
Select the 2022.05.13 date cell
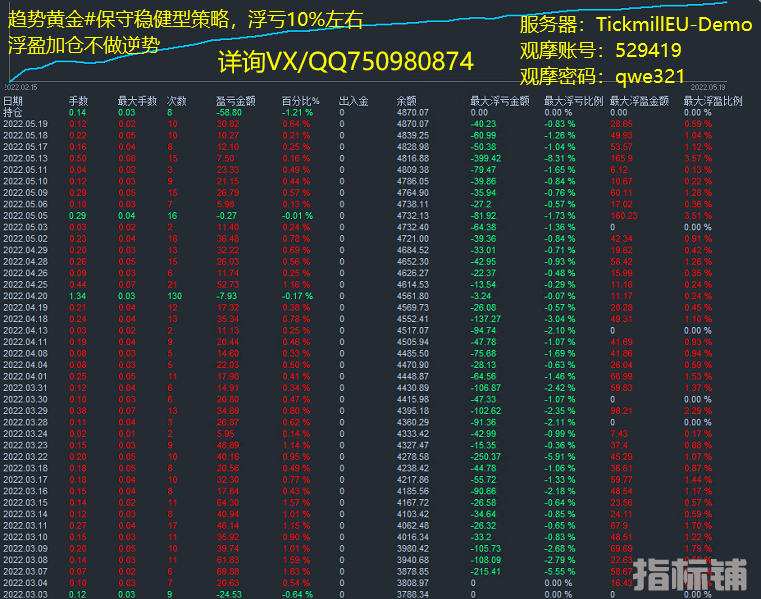pyautogui.click(x=25, y=158)
